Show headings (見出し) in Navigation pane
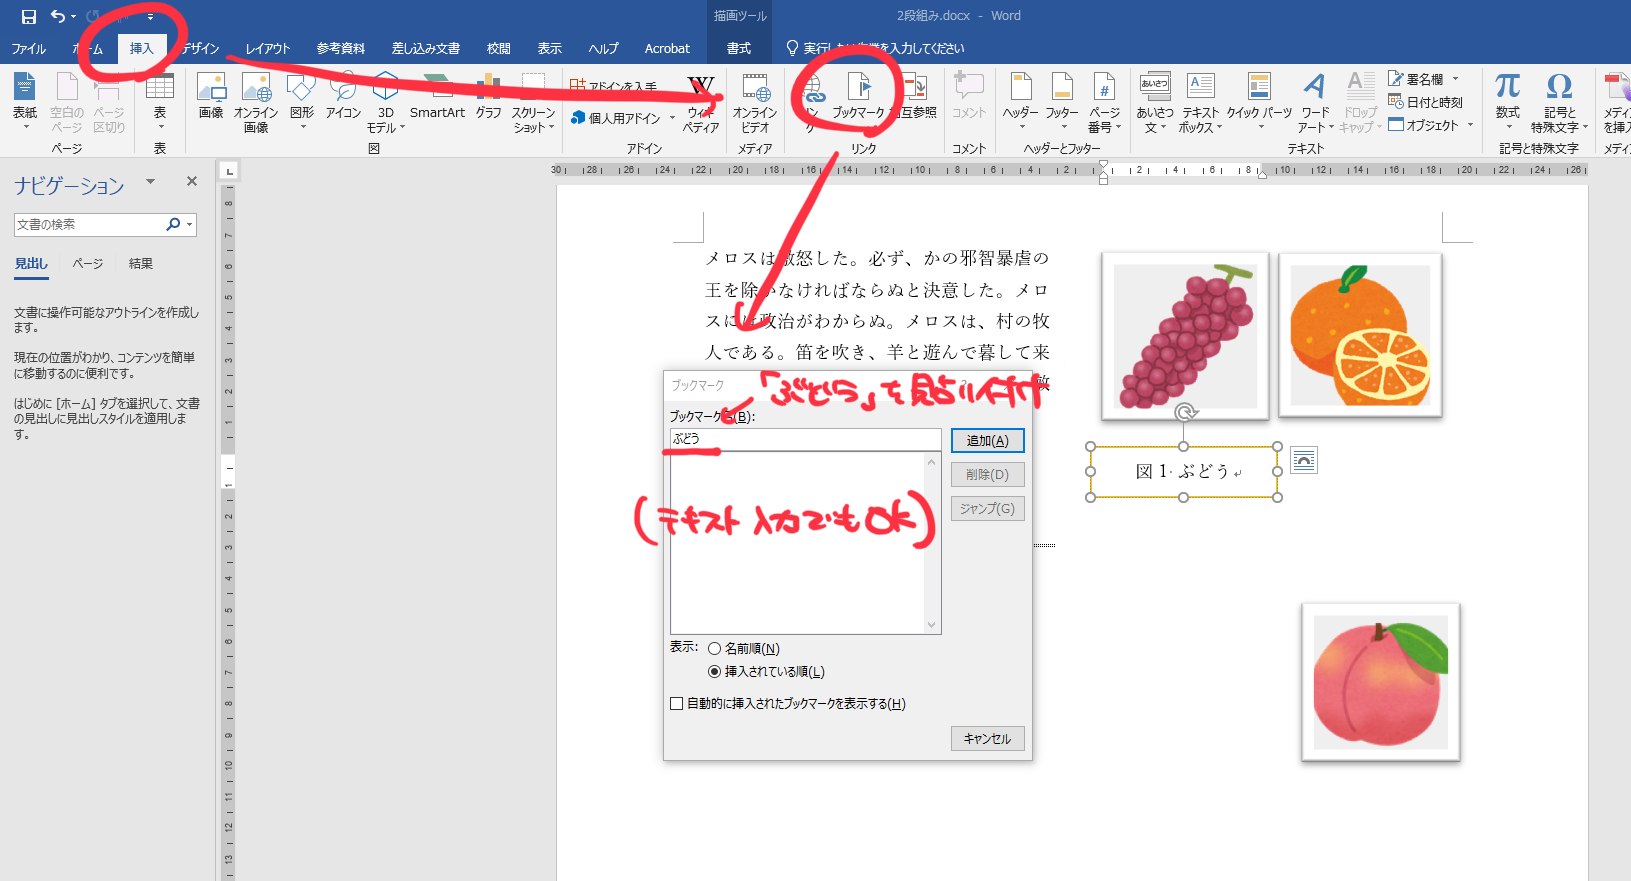This screenshot has height=881, width=1631. coord(31,264)
